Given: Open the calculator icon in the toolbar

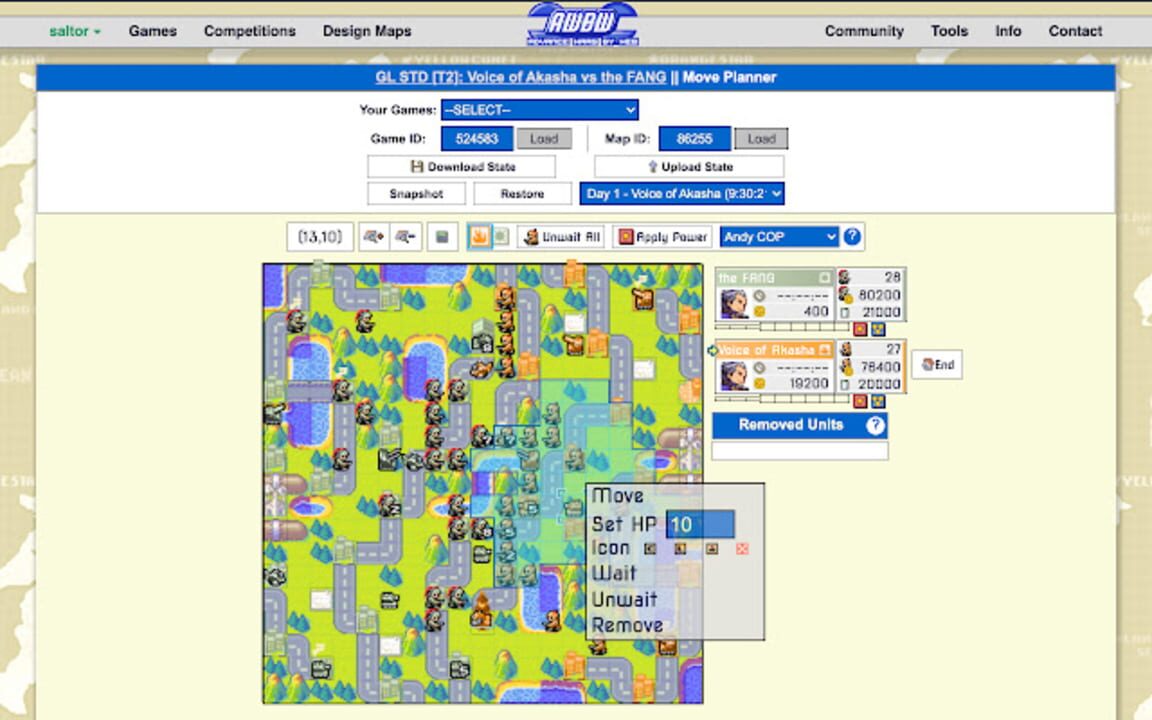Looking at the screenshot, I should click(x=441, y=237).
